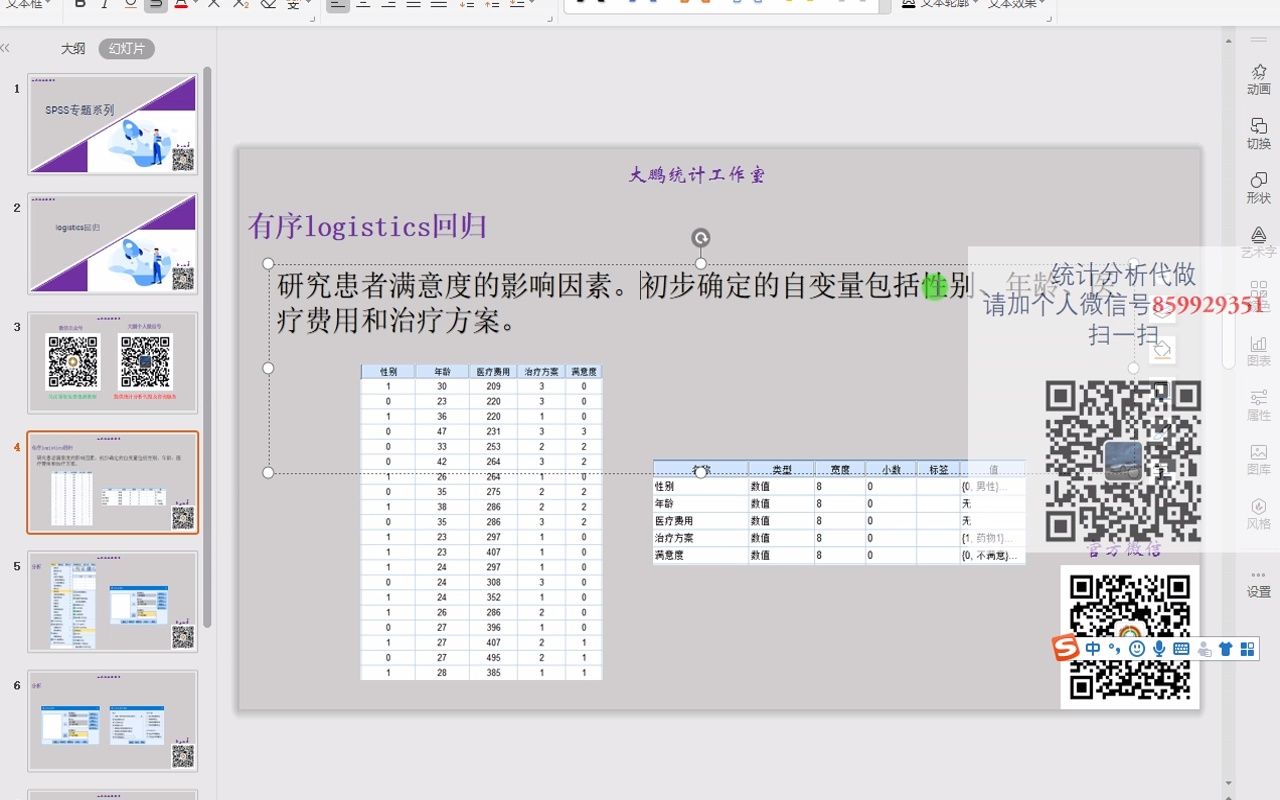Open Sogou emoji panel
This screenshot has width=1280, height=800.
(1137, 649)
